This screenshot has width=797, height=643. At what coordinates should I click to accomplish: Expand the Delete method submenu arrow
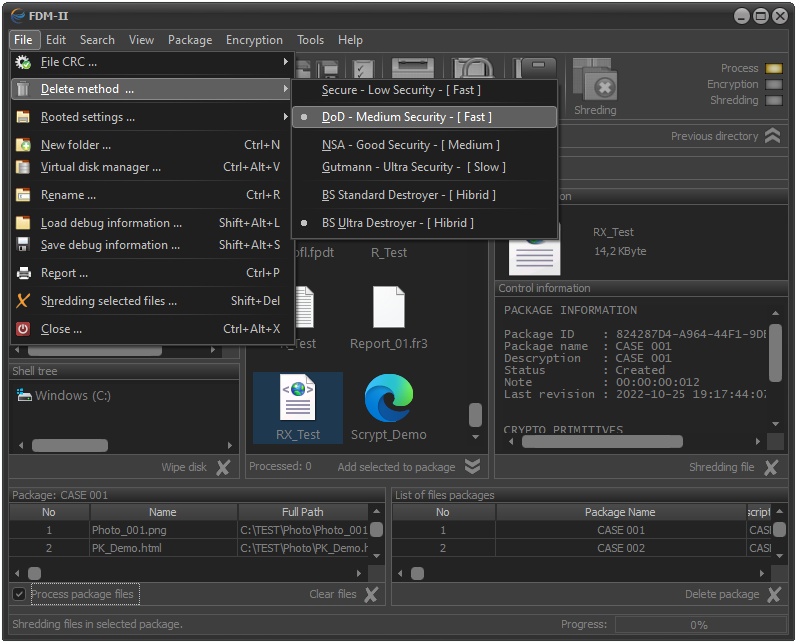pyautogui.click(x=286, y=89)
